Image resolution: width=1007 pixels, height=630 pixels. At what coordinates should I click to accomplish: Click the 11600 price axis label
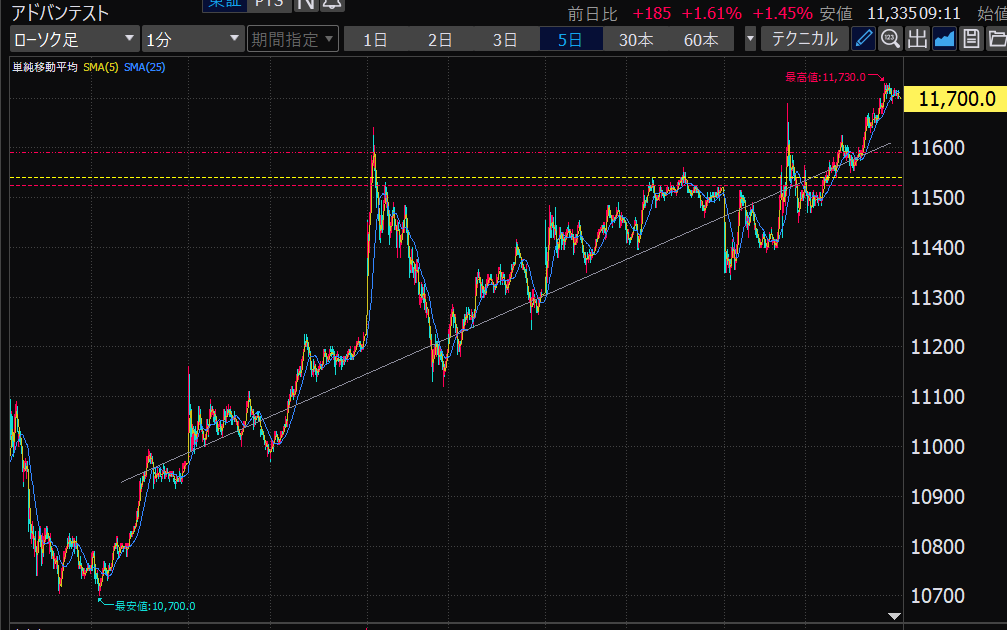coord(938,148)
